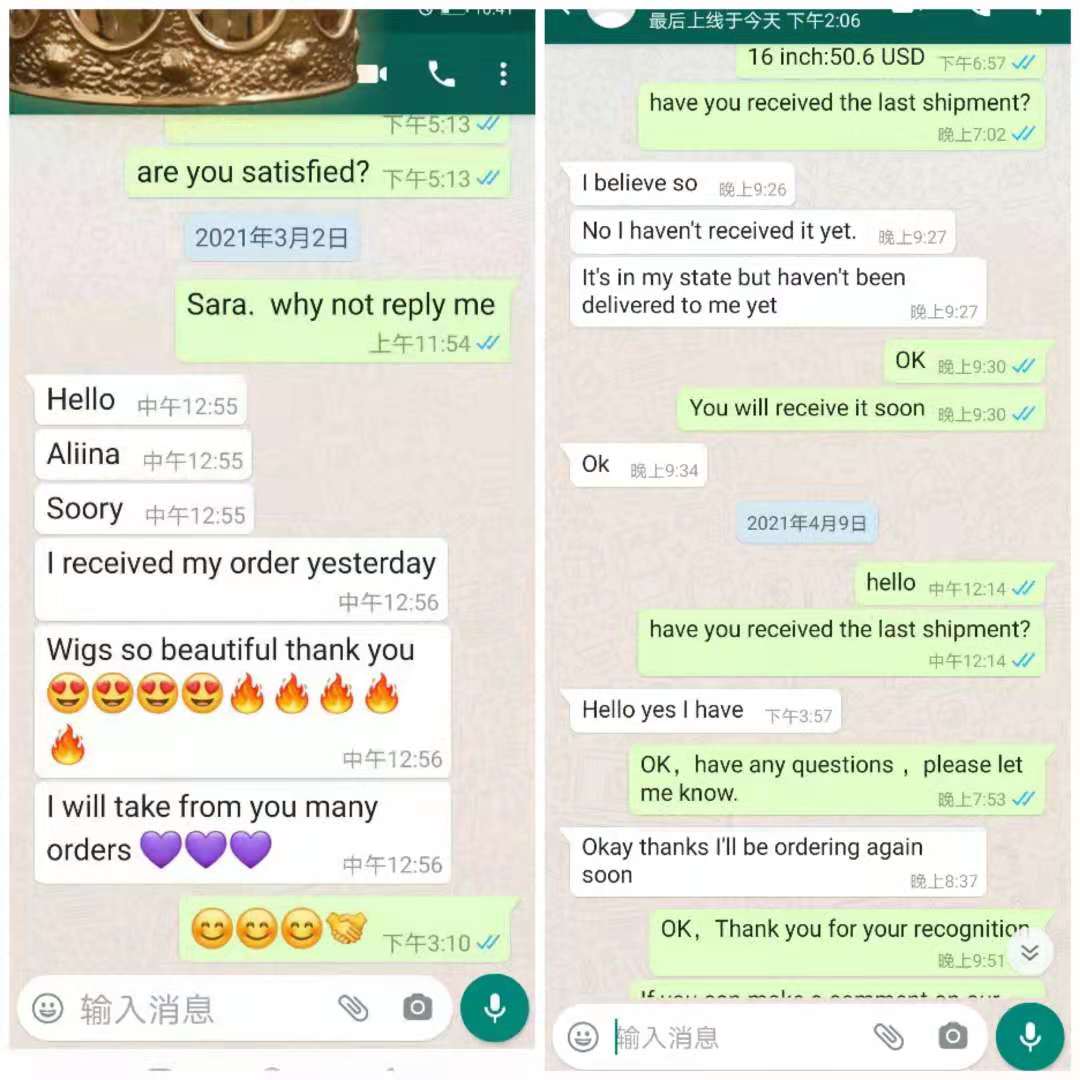This screenshot has width=1080, height=1080.
Task: Tap the microphone button in left chat
Action: point(495,1008)
